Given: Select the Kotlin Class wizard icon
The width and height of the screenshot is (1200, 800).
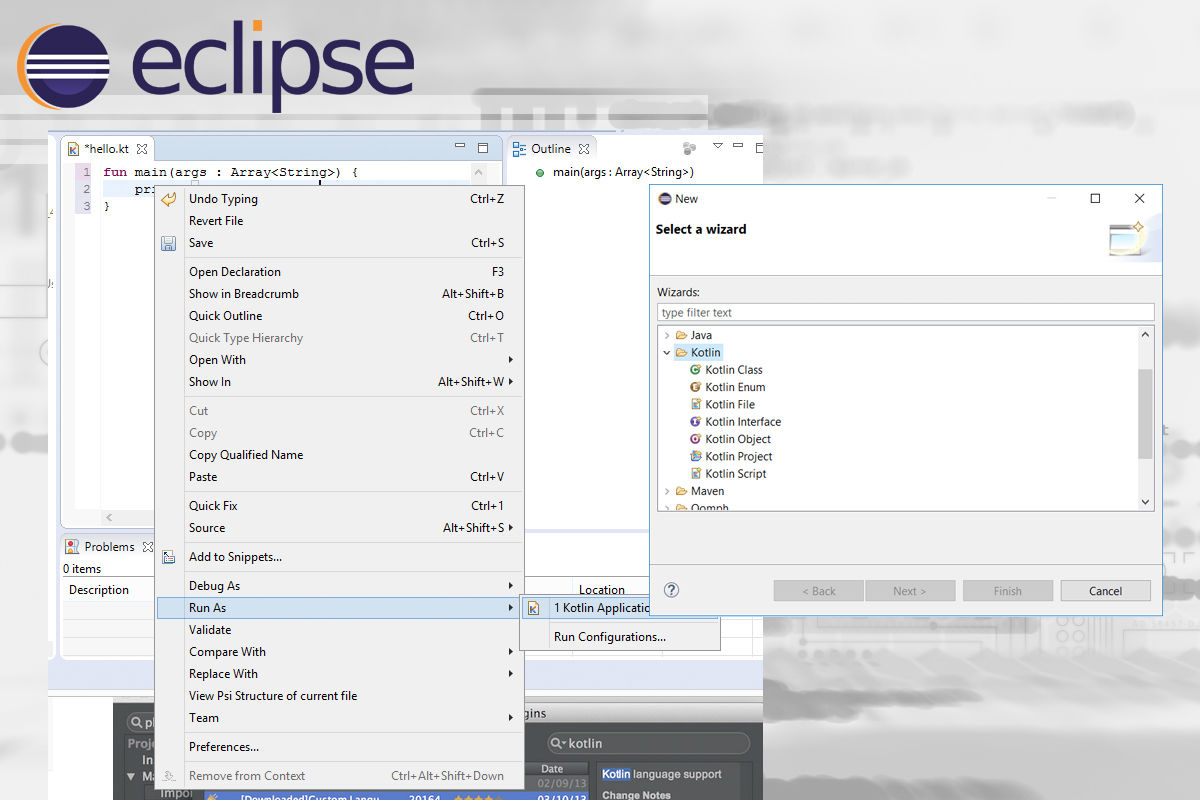Looking at the screenshot, I should tap(694, 369).
